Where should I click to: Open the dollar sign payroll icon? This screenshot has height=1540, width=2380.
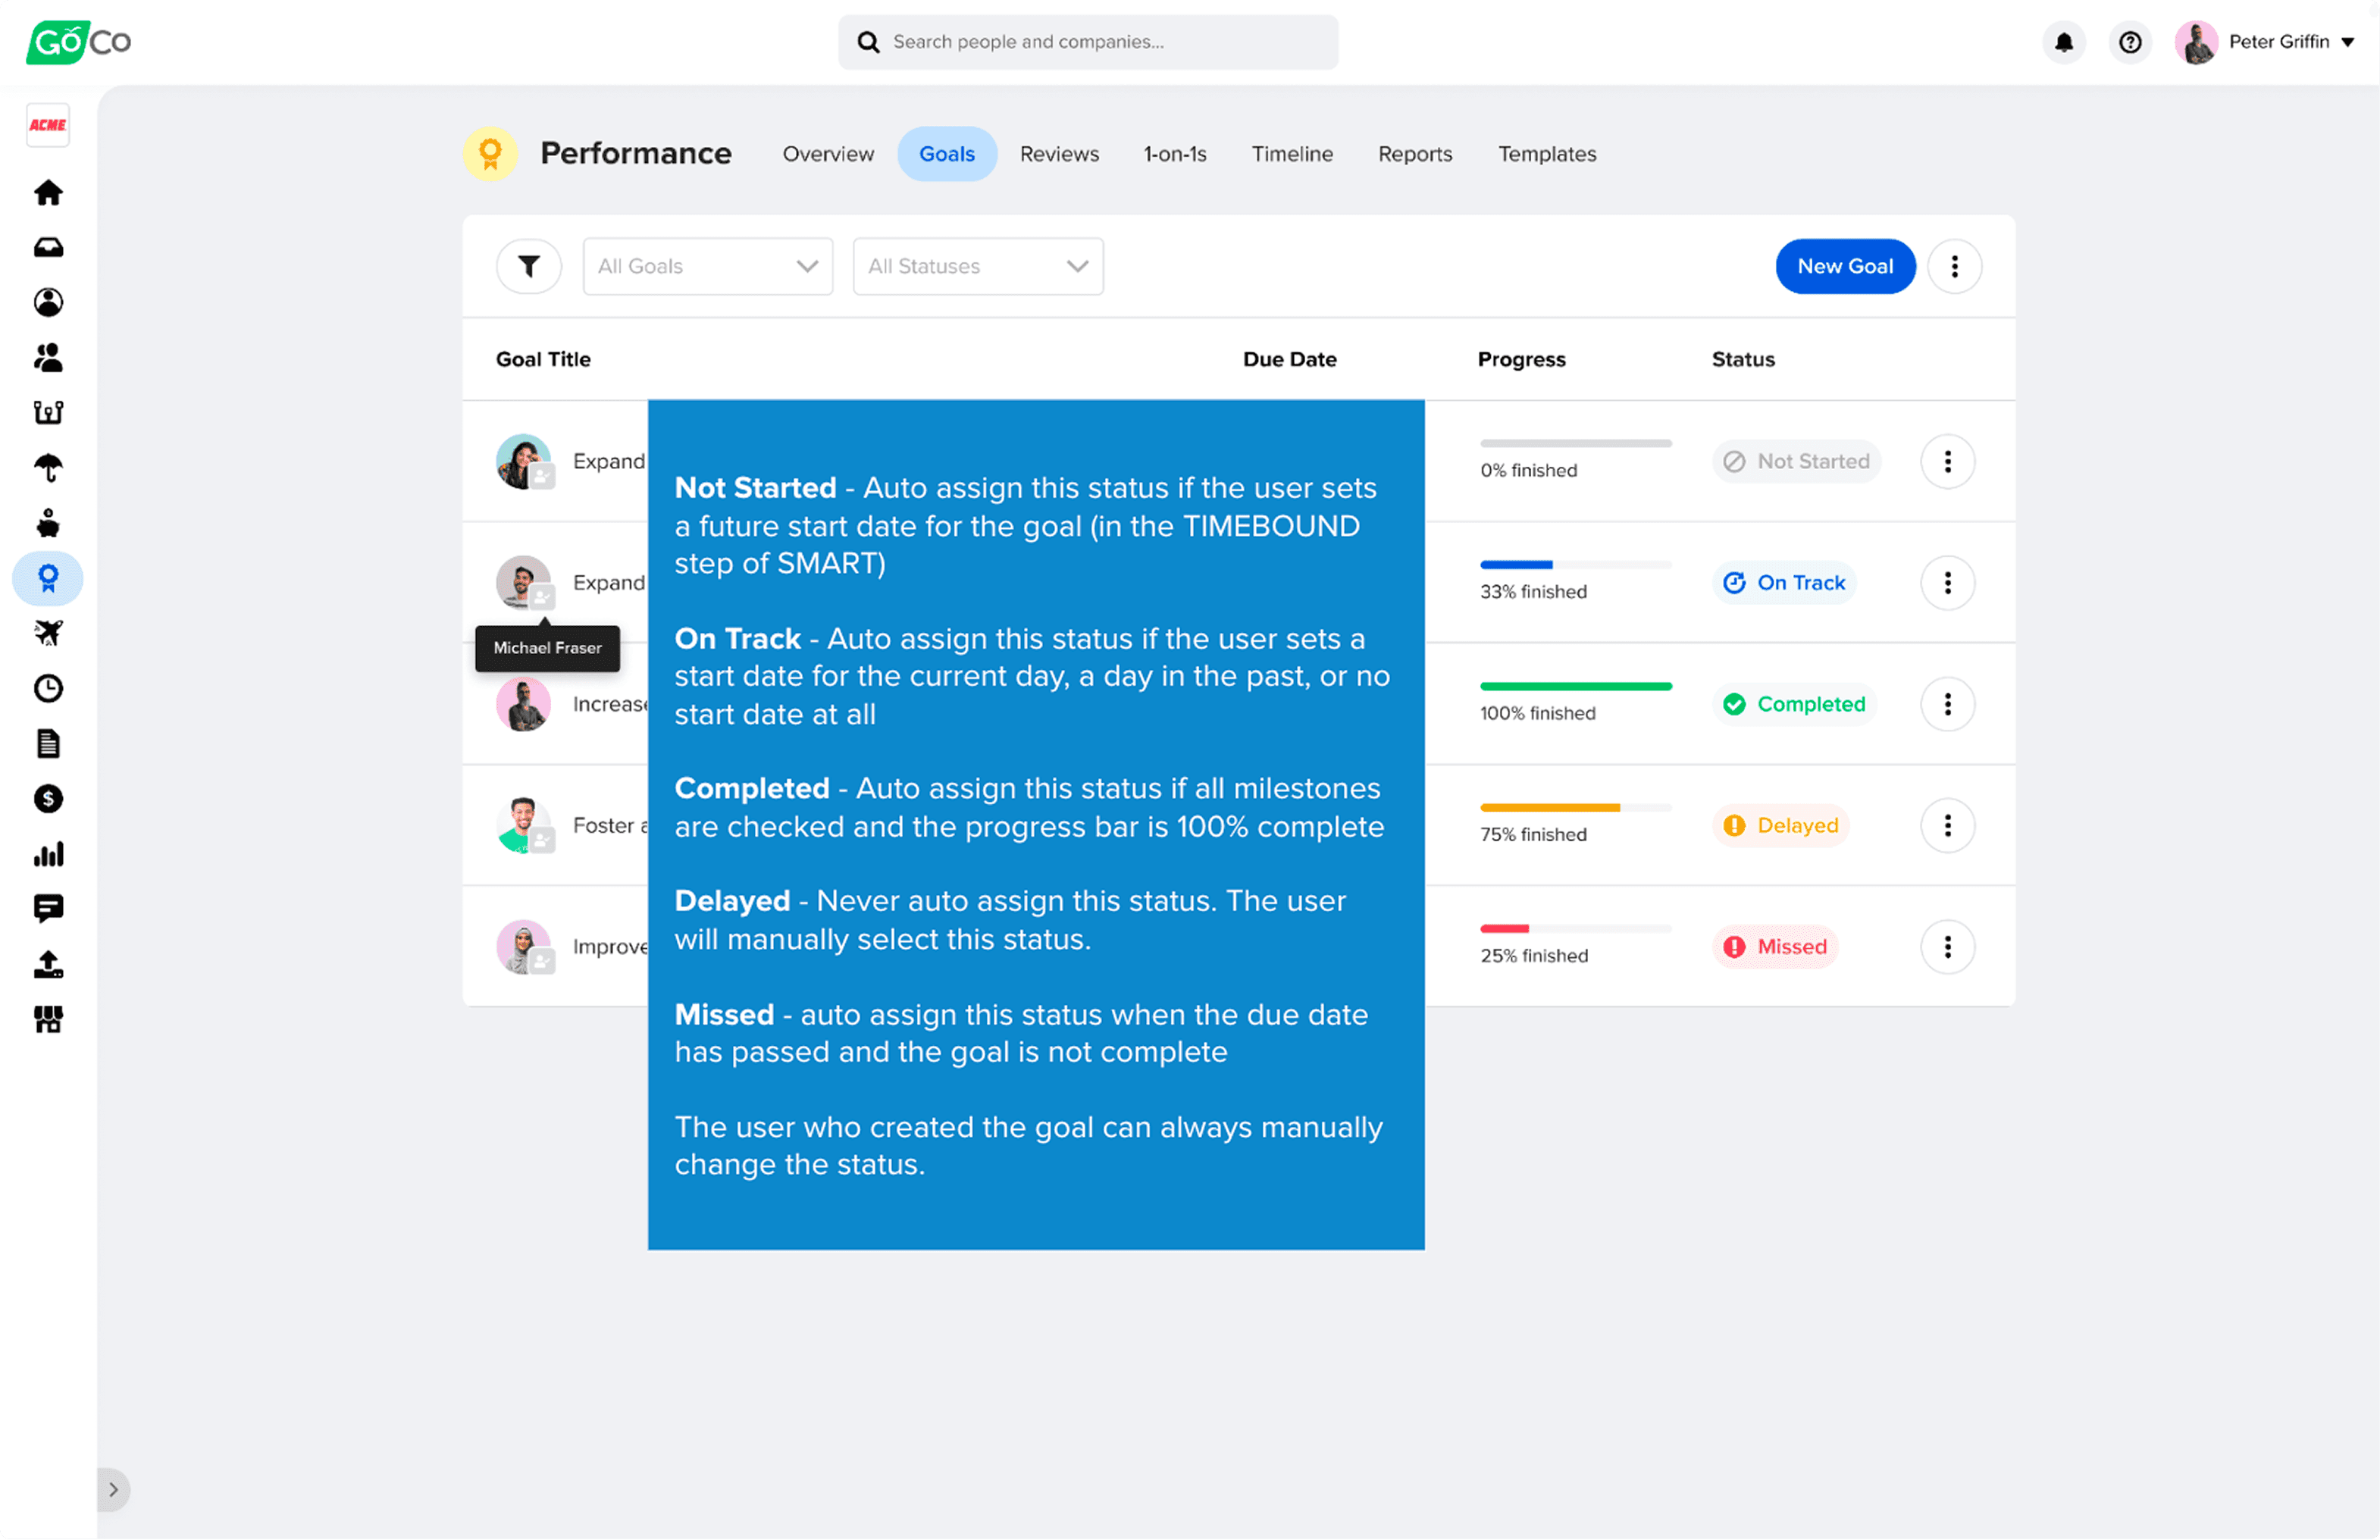click(x=48, y=798)
